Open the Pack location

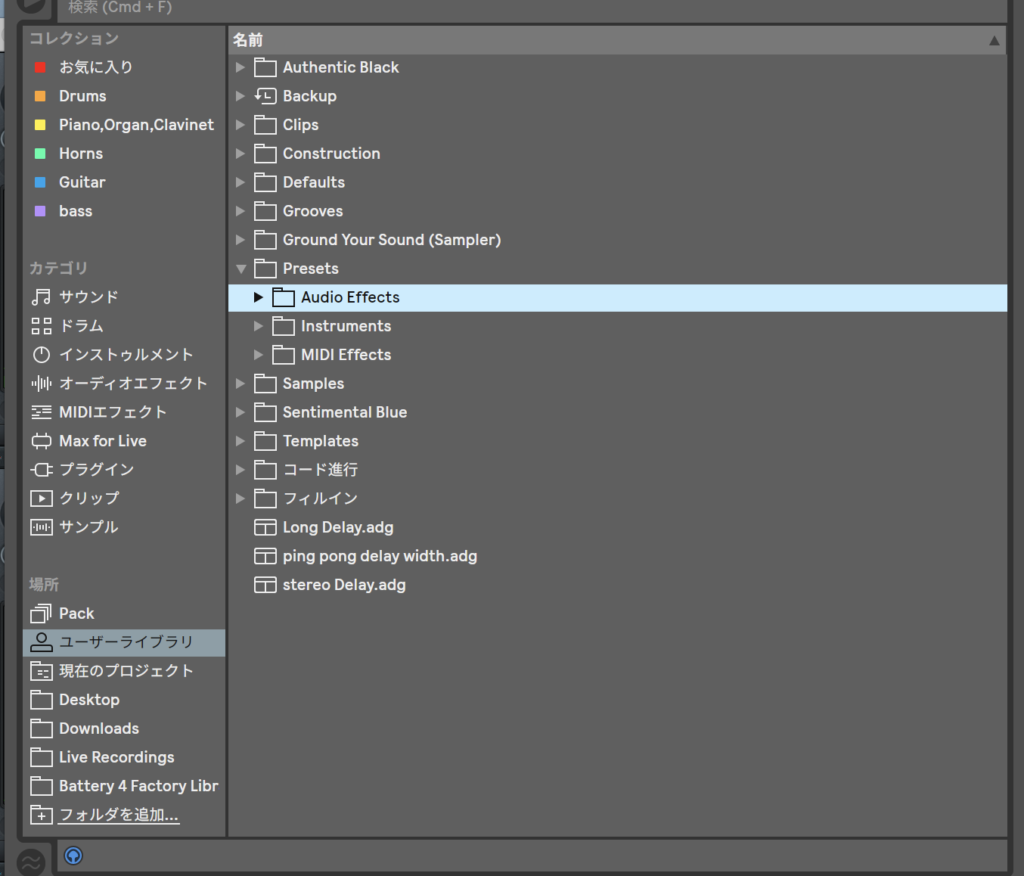[x=76, y=613]
